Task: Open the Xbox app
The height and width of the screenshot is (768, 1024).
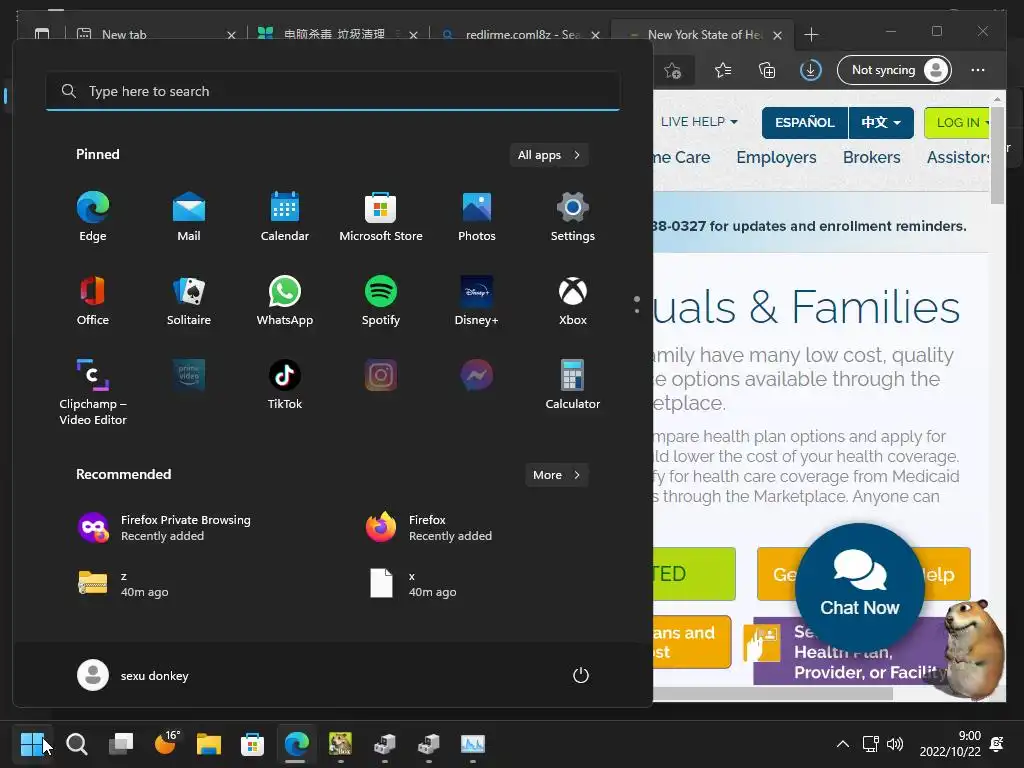Action: click(x=573, y=301)
